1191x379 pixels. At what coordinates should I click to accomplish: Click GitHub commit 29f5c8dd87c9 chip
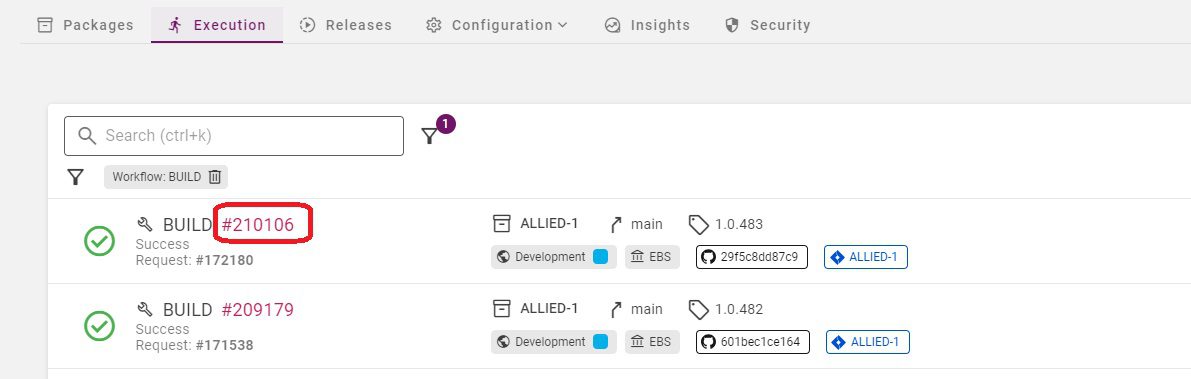(751, 257)
